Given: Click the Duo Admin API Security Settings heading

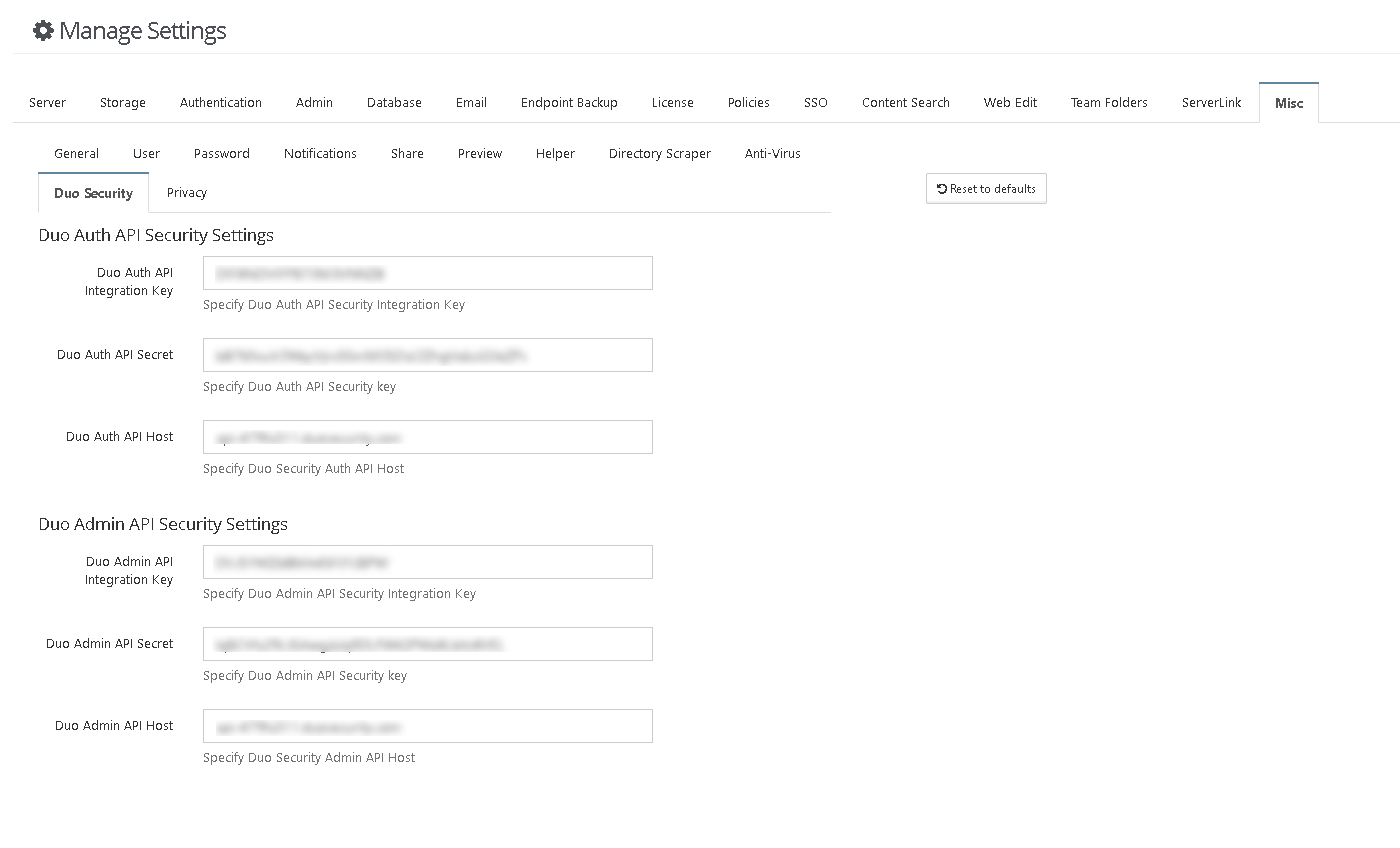Looking at the screenshot, I should [x=163, y=525].
